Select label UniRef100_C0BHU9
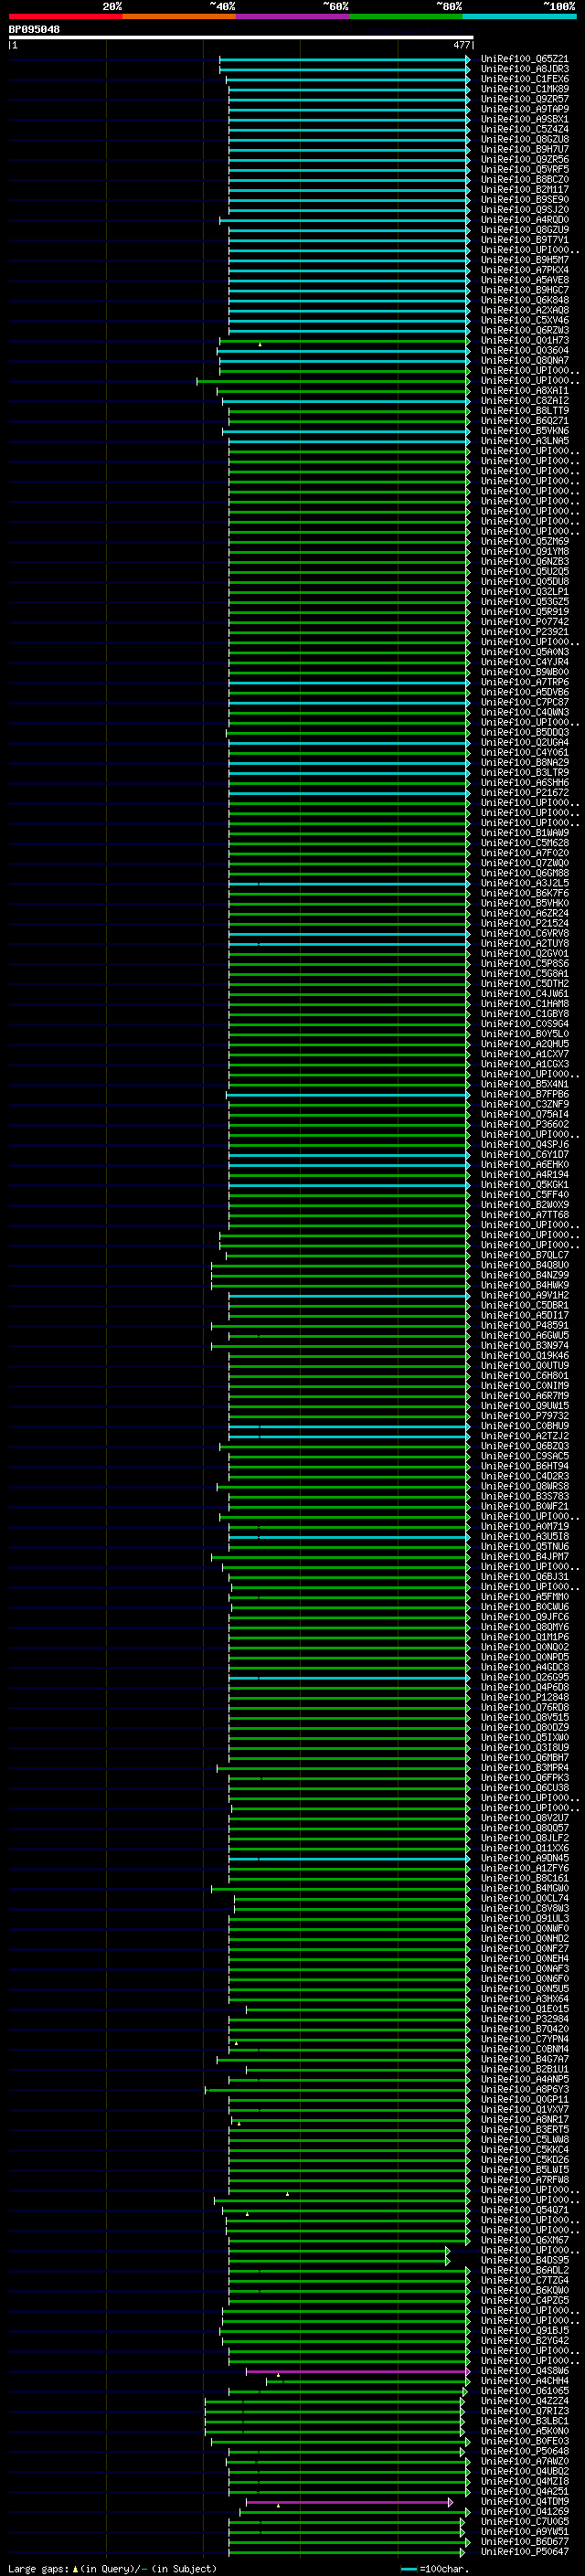This screenshot has width=585, height=2576. click(x=524, y=1426)
